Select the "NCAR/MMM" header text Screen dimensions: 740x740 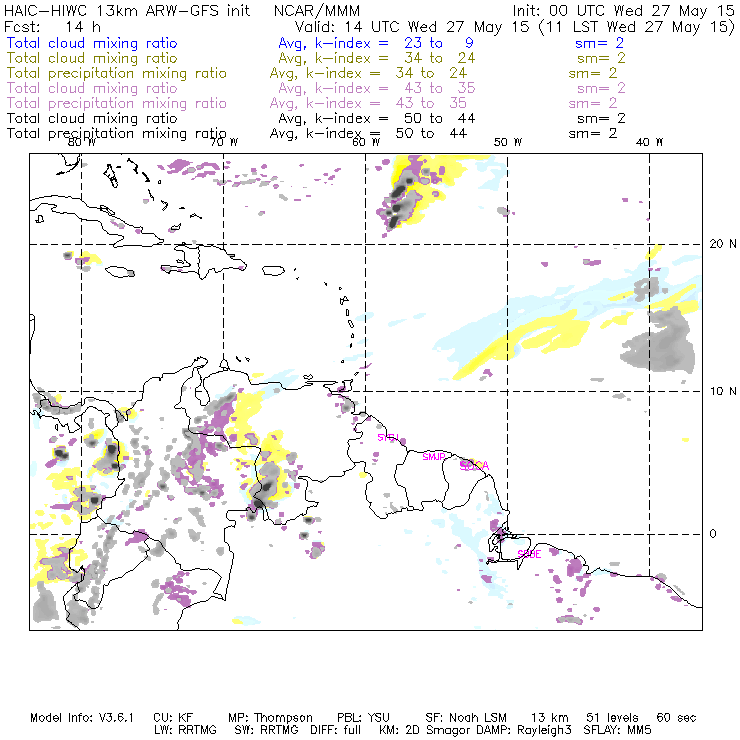[317, 11]
